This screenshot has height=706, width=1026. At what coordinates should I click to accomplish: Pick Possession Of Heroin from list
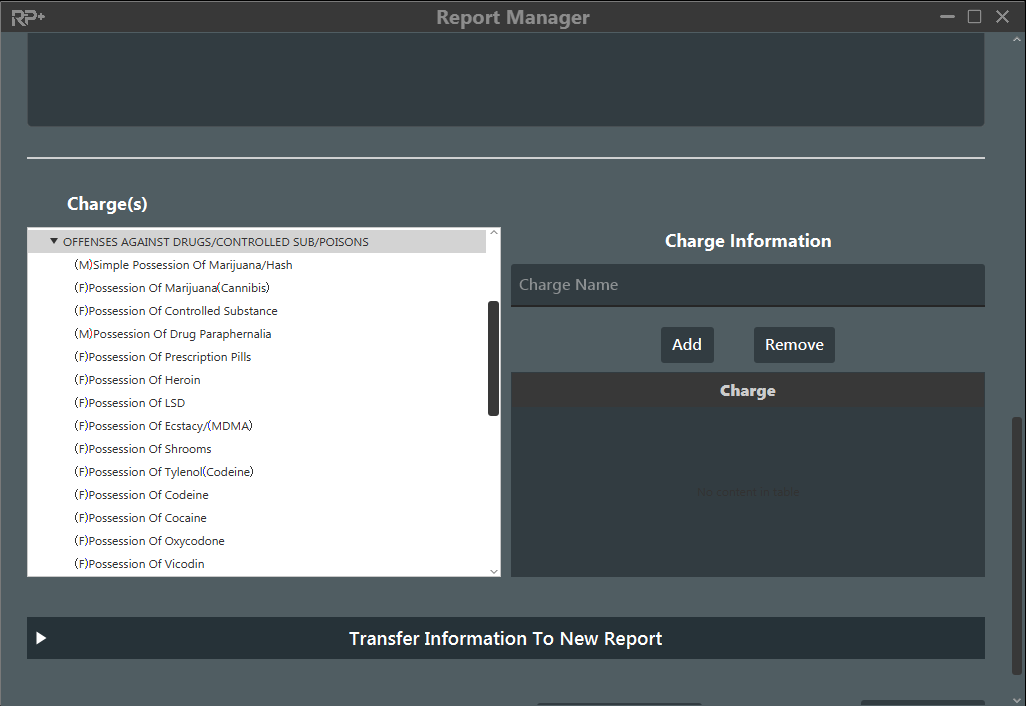[137, 380]
